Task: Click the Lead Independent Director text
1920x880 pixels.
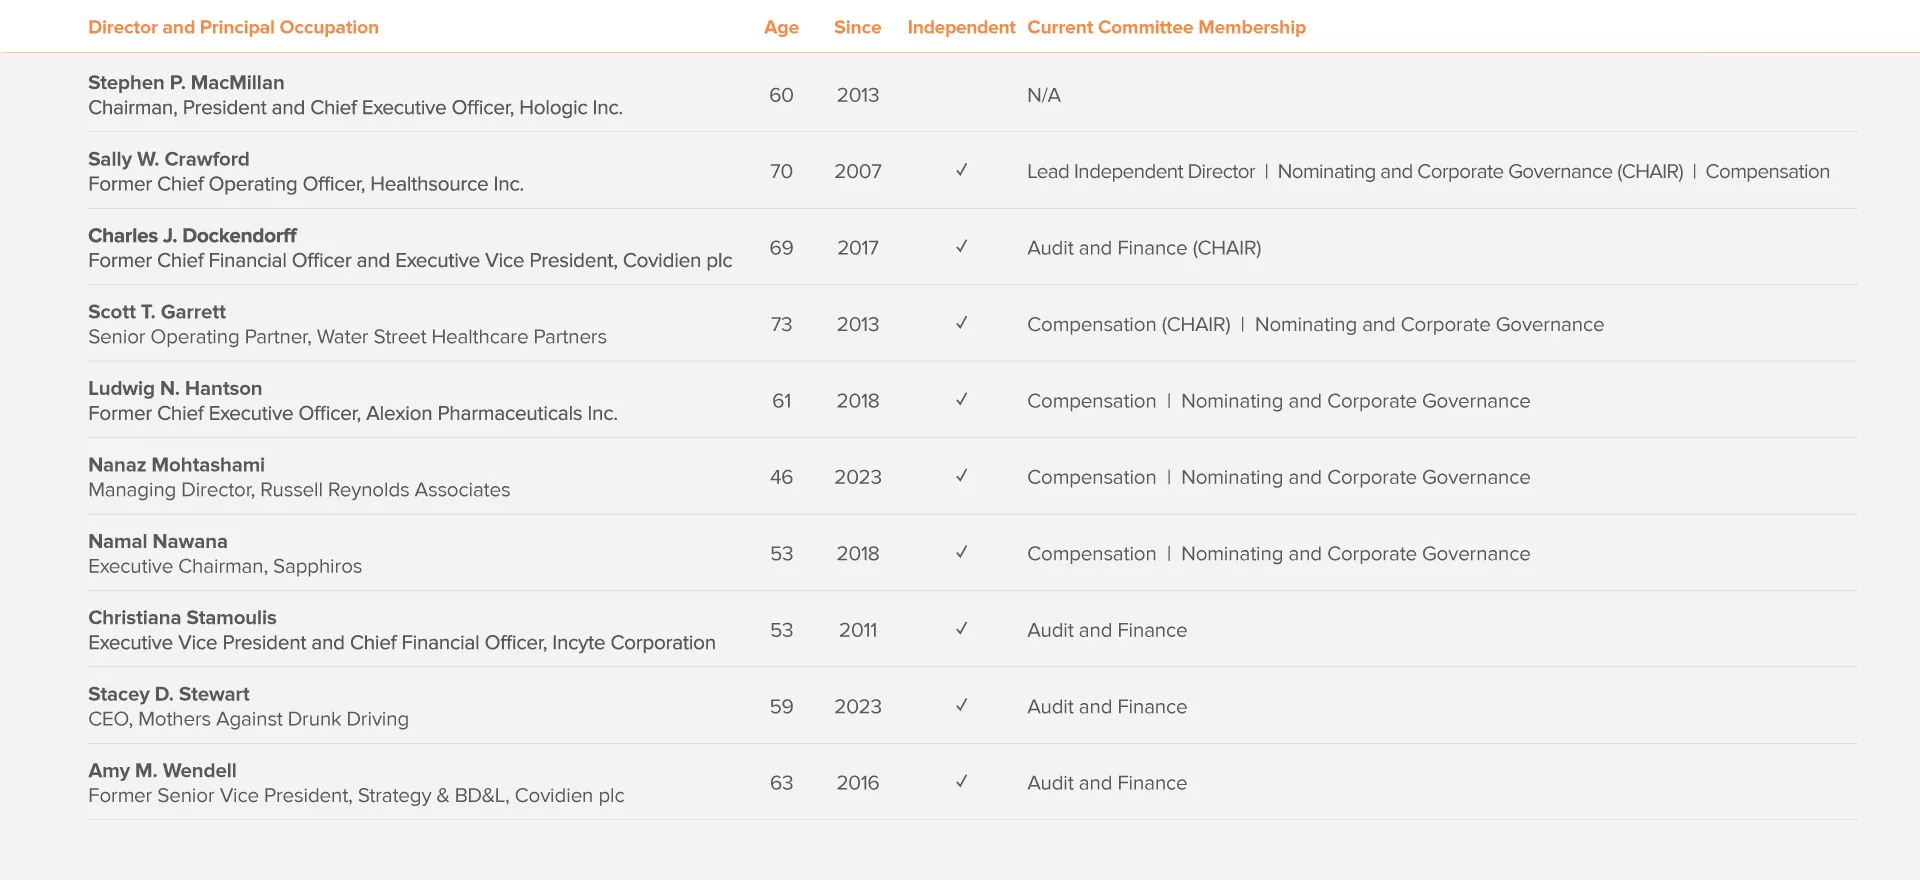Action: tap(1140, 172)
